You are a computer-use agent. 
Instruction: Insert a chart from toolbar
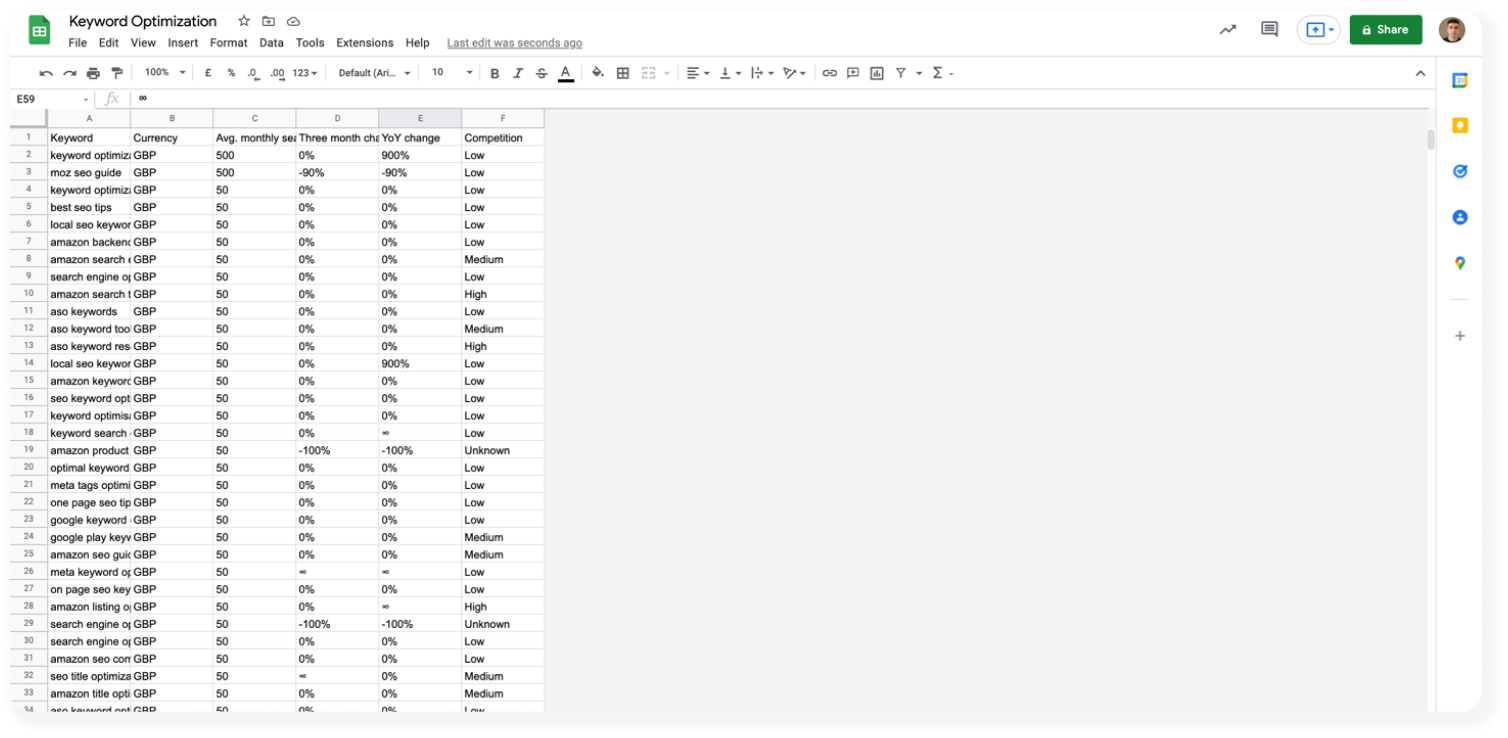pyautogui.click(x=877, y=73)
